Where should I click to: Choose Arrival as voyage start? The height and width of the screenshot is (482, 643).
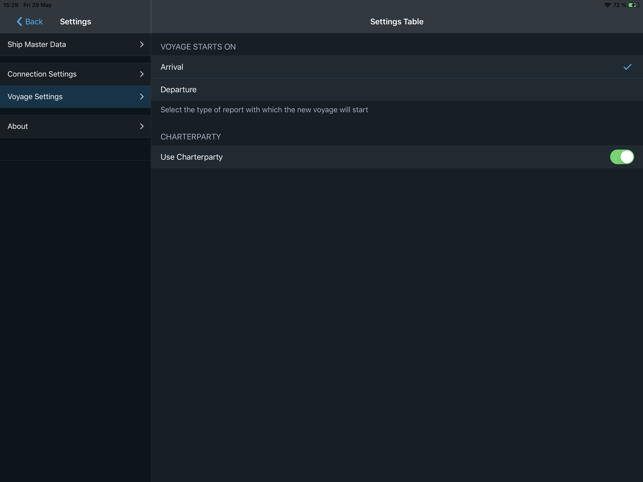[x=397, y=67]
